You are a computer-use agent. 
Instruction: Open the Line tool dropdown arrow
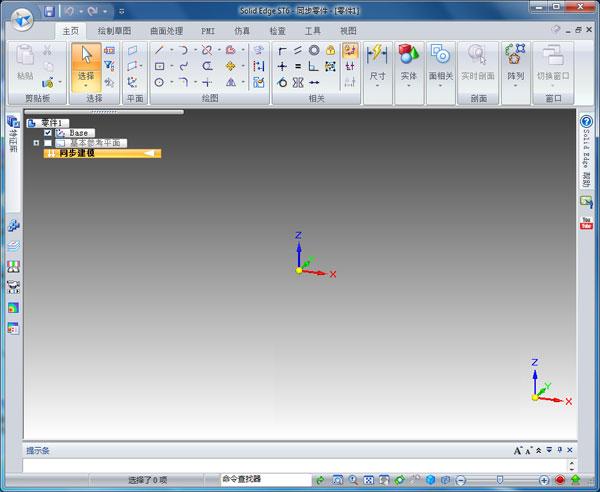coord(171,50)
